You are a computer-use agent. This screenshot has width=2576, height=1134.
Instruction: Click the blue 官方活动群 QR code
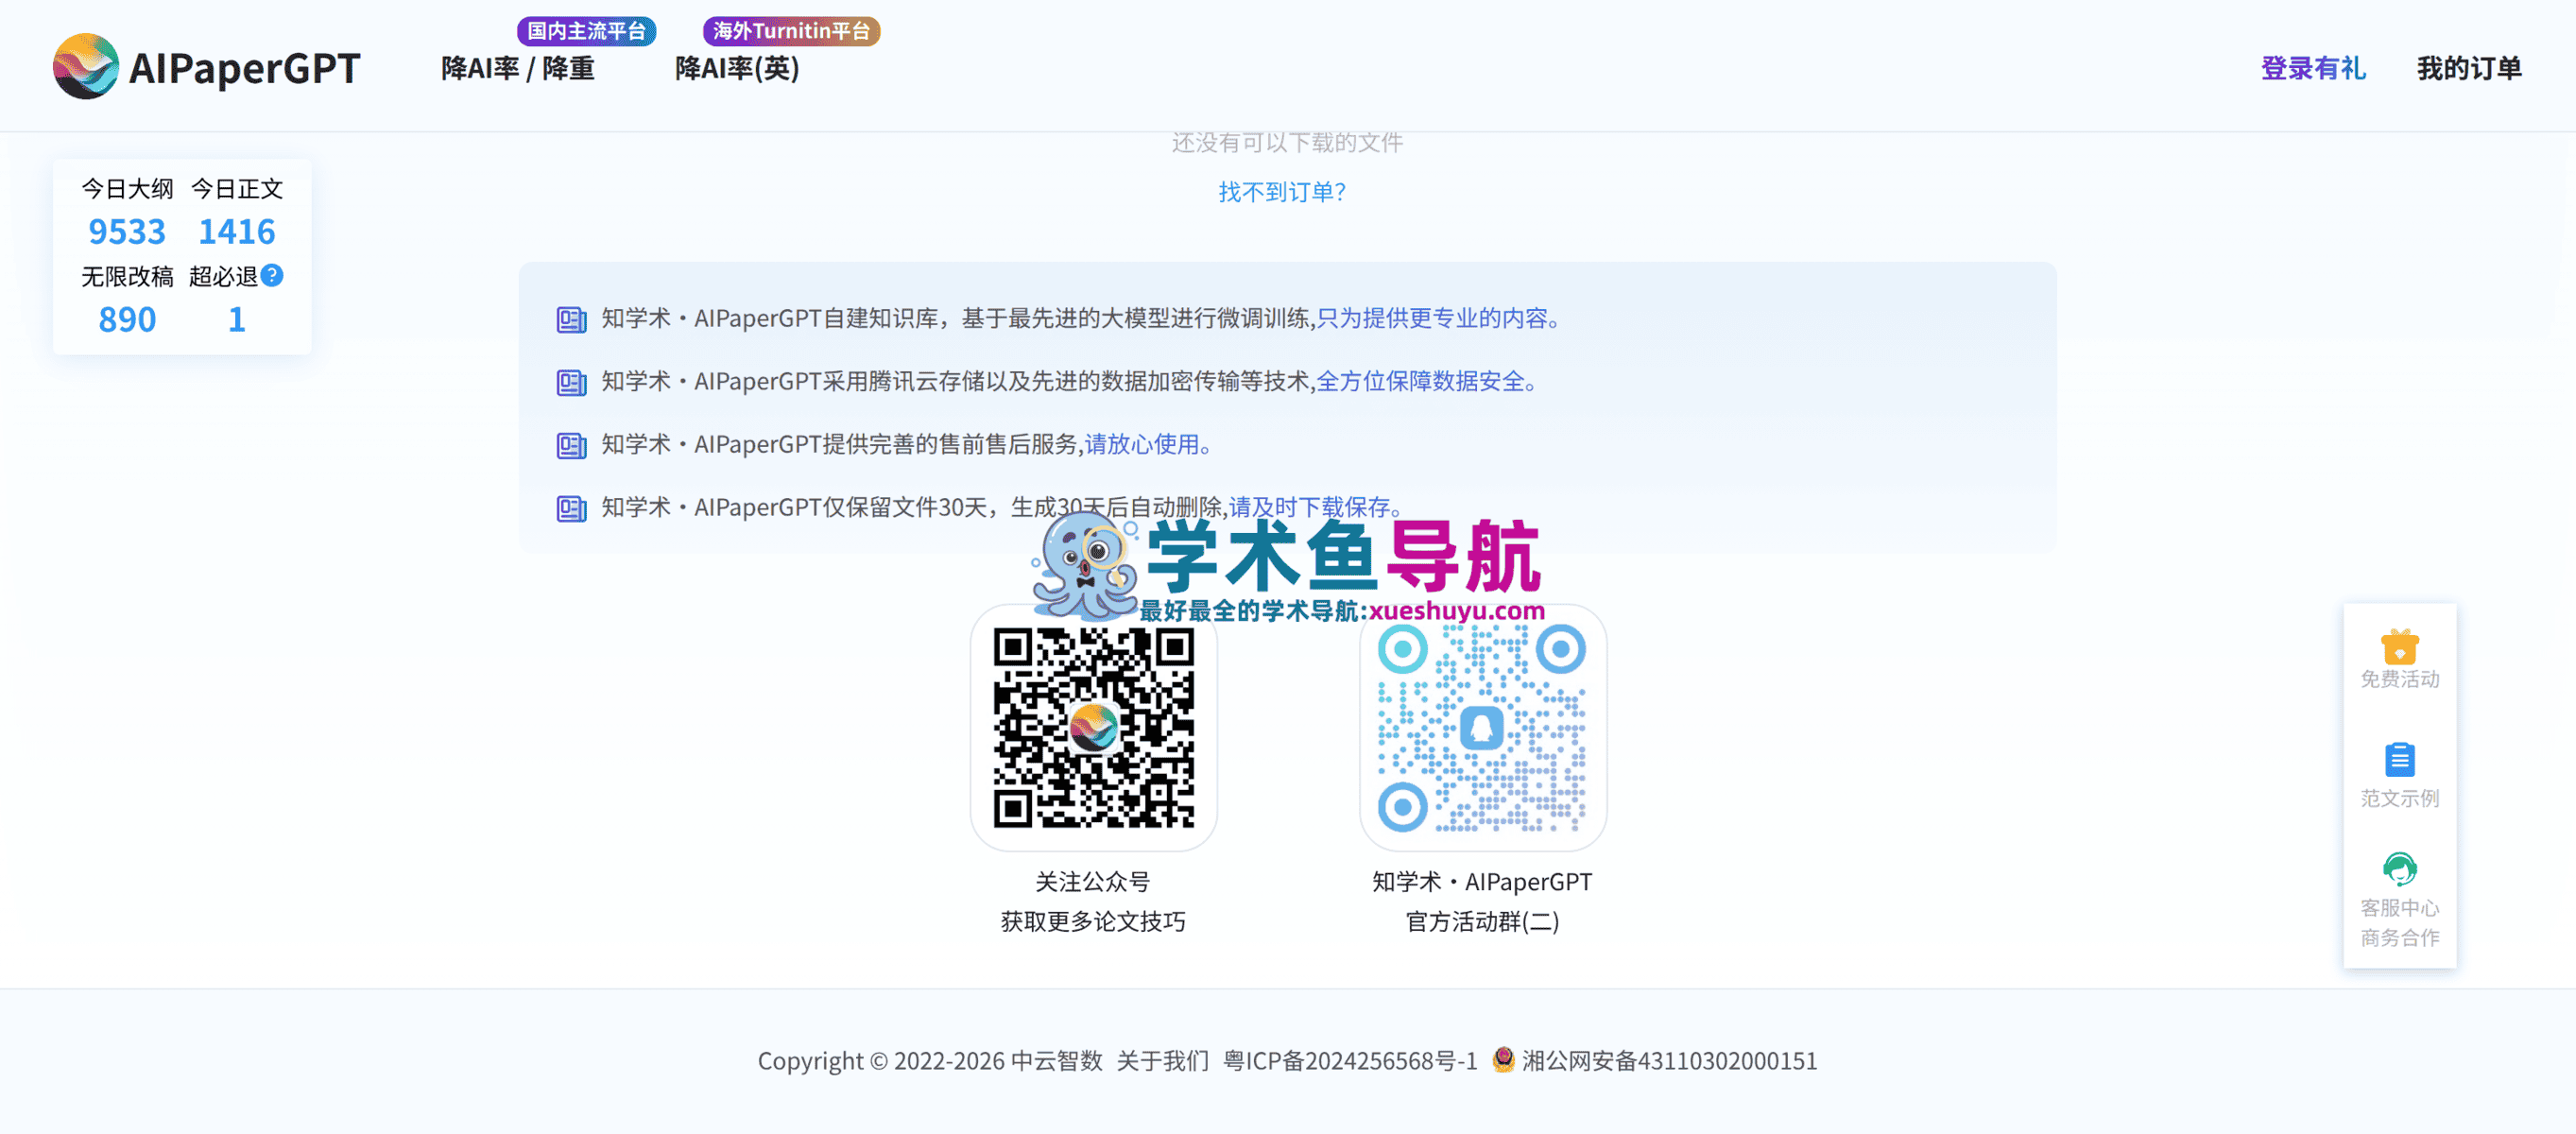(x=1482, y=727)
